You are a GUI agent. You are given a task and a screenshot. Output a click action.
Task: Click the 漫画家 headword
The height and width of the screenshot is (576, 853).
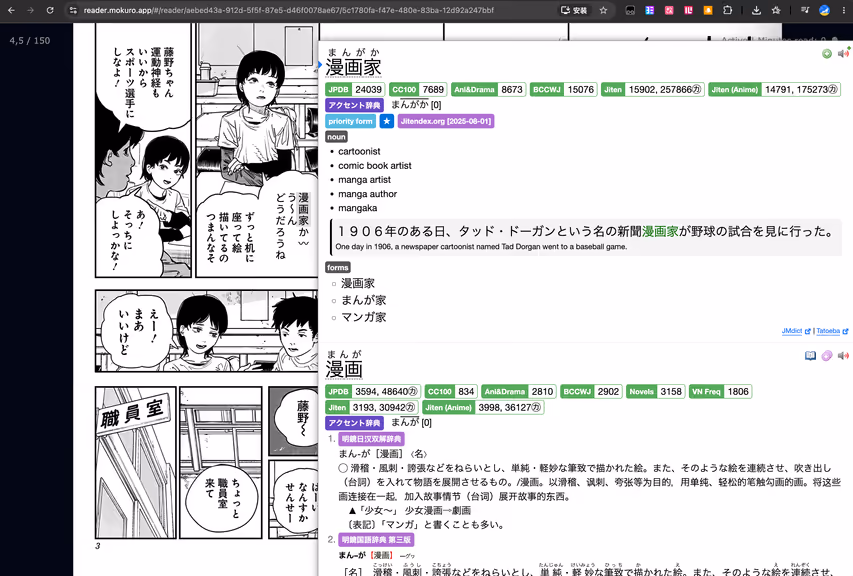(353, 67)
